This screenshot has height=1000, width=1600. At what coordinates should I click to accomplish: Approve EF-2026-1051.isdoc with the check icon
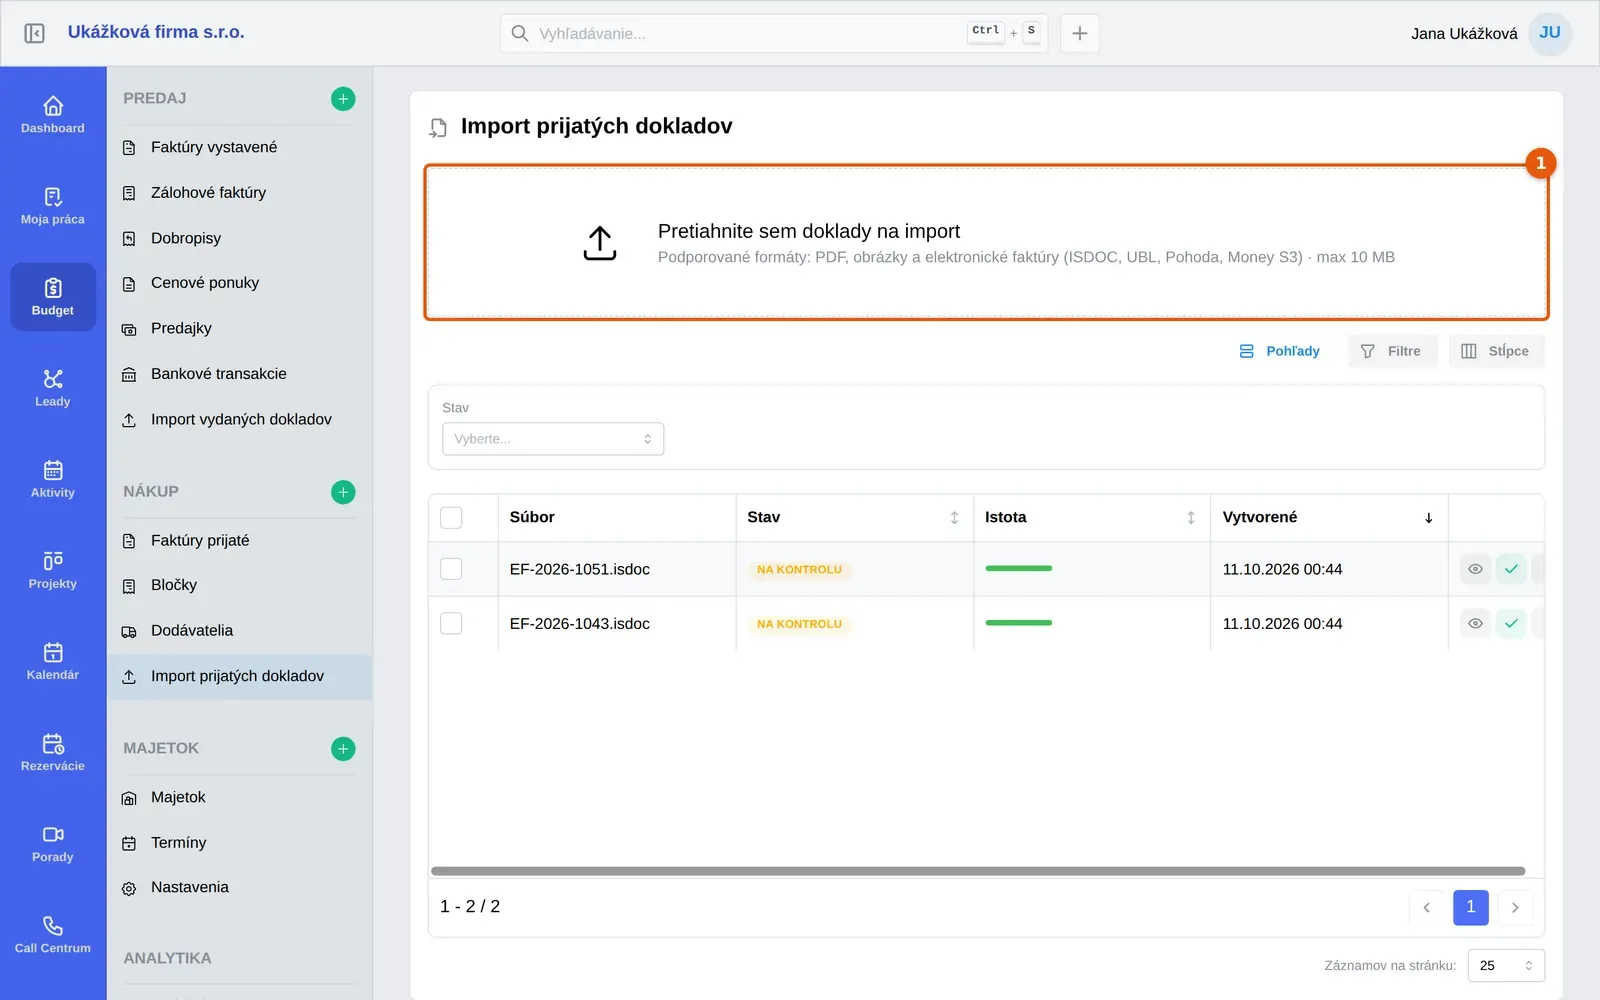[1511, 569]
